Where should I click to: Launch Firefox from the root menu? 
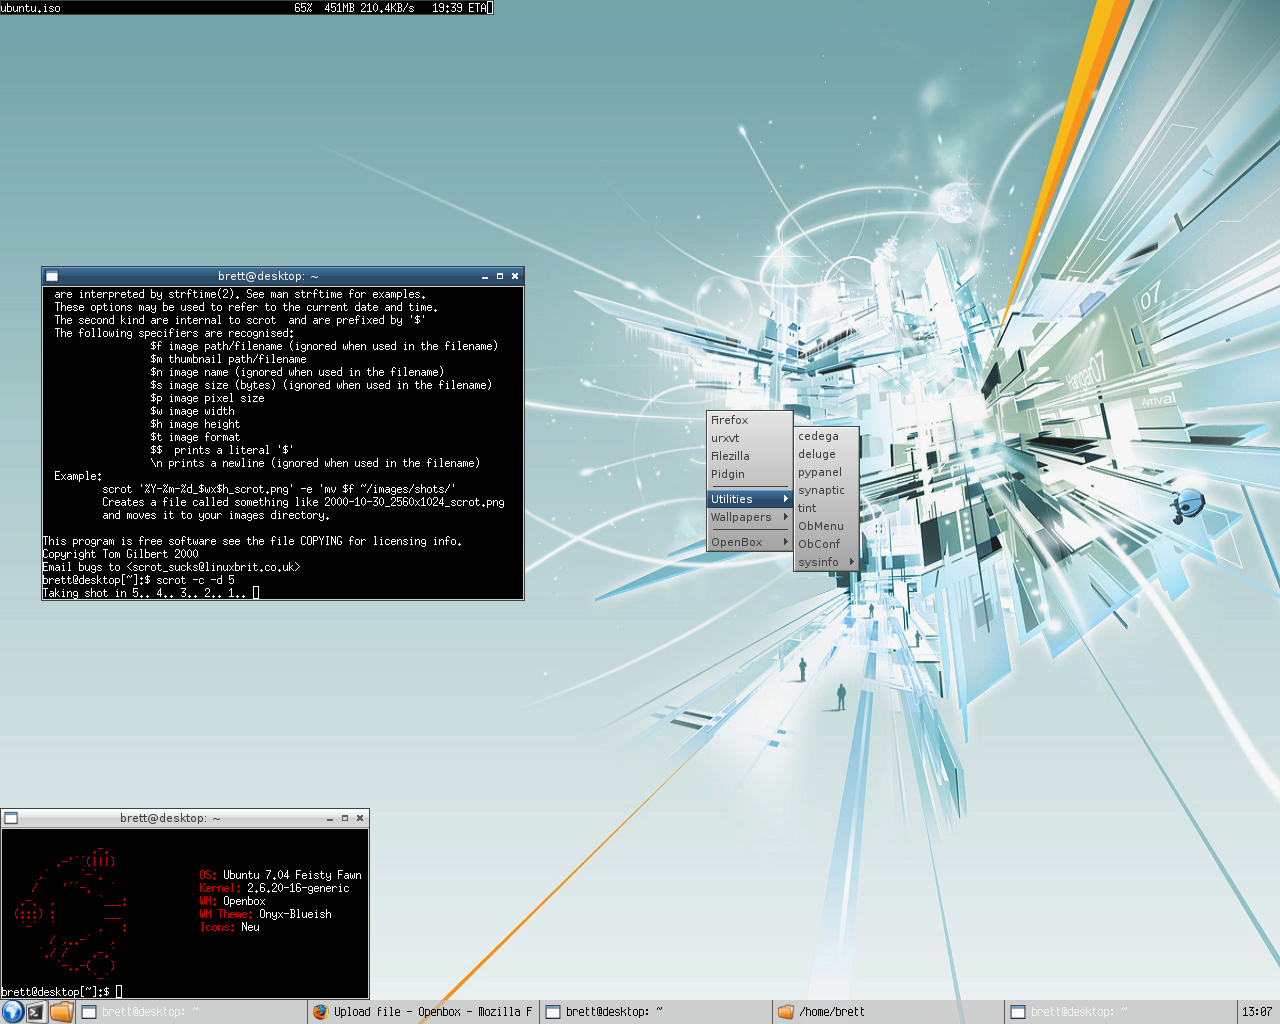click(749, 420)
